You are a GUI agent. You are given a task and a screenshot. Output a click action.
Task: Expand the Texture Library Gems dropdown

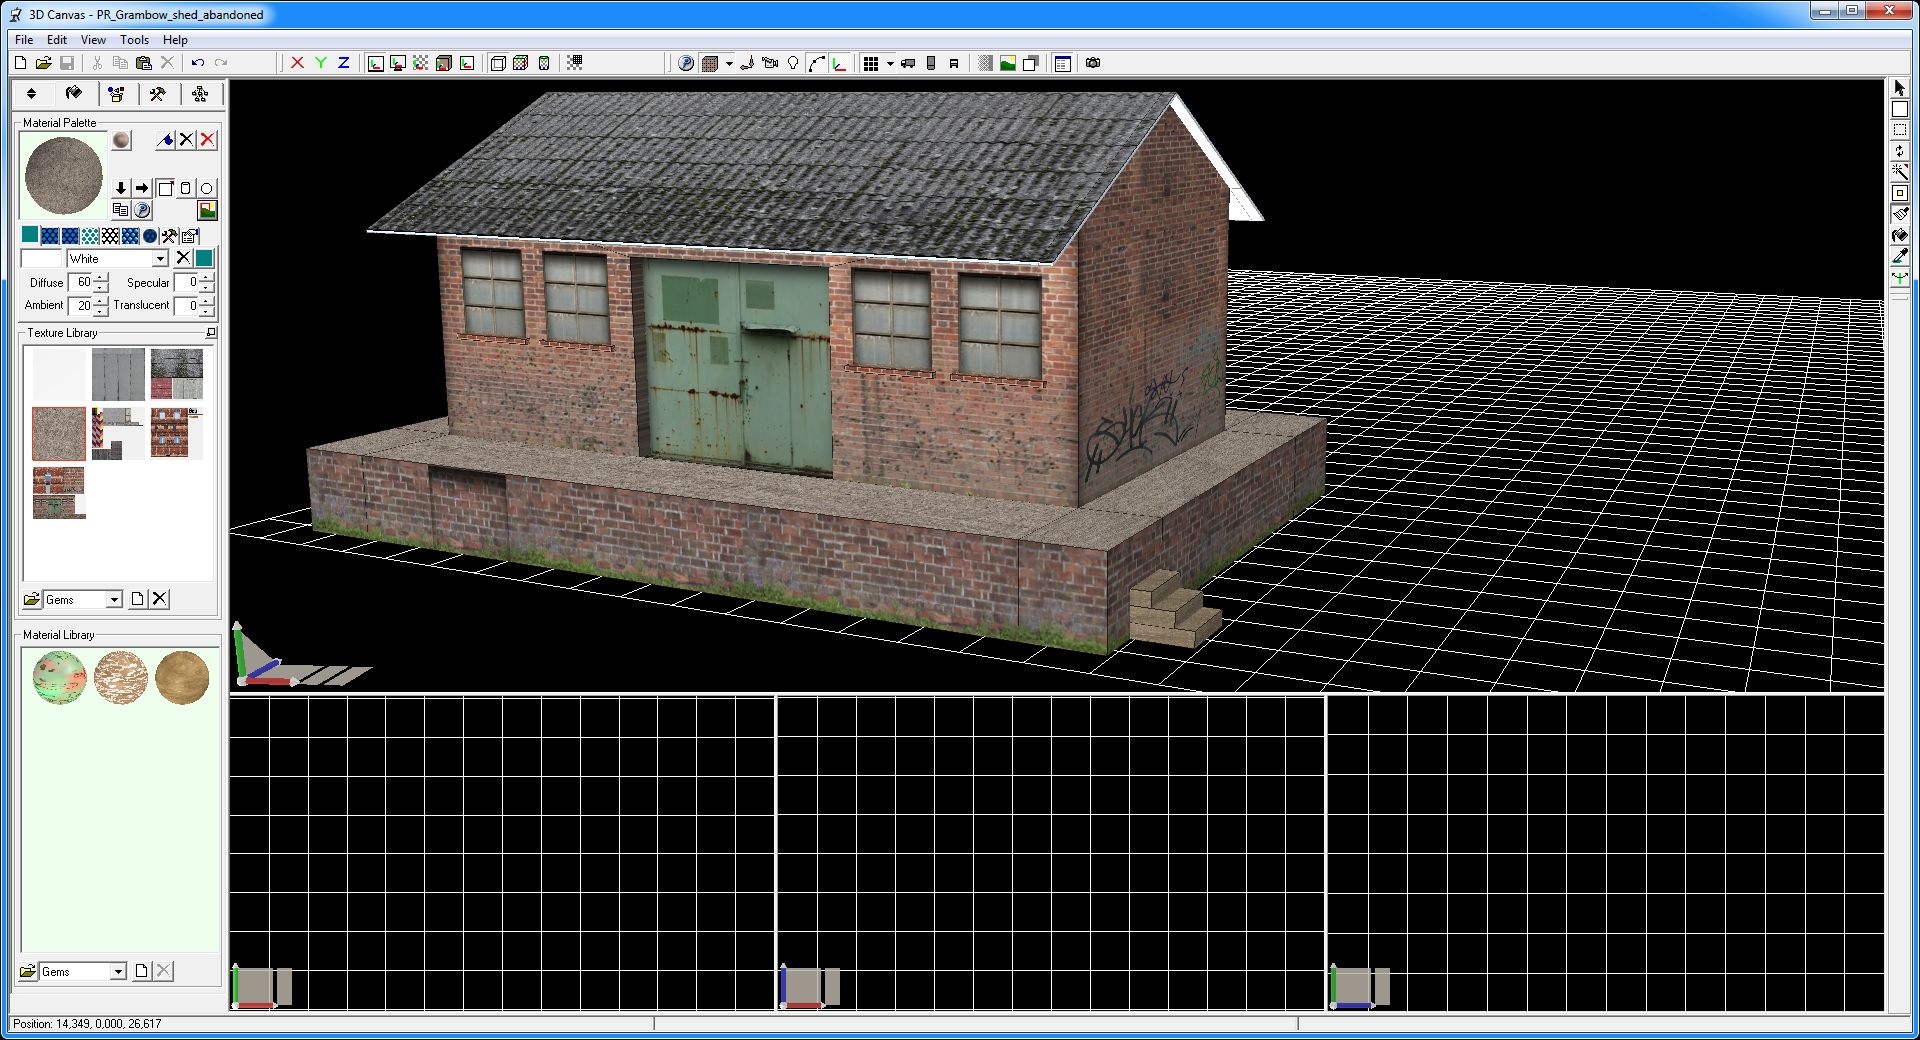pyautogui.click(x=114, y=600)
